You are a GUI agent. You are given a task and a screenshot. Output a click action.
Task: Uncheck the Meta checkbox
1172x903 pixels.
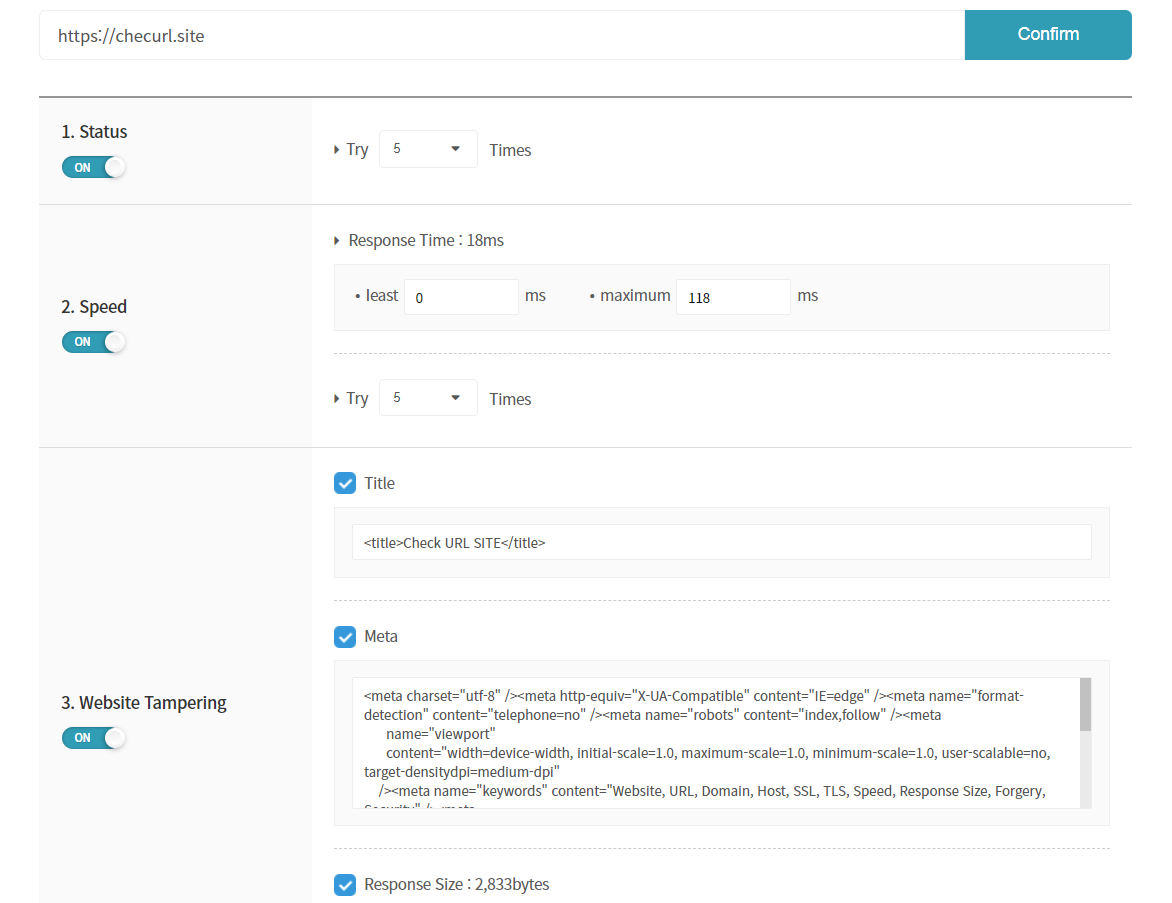[345, 637]
